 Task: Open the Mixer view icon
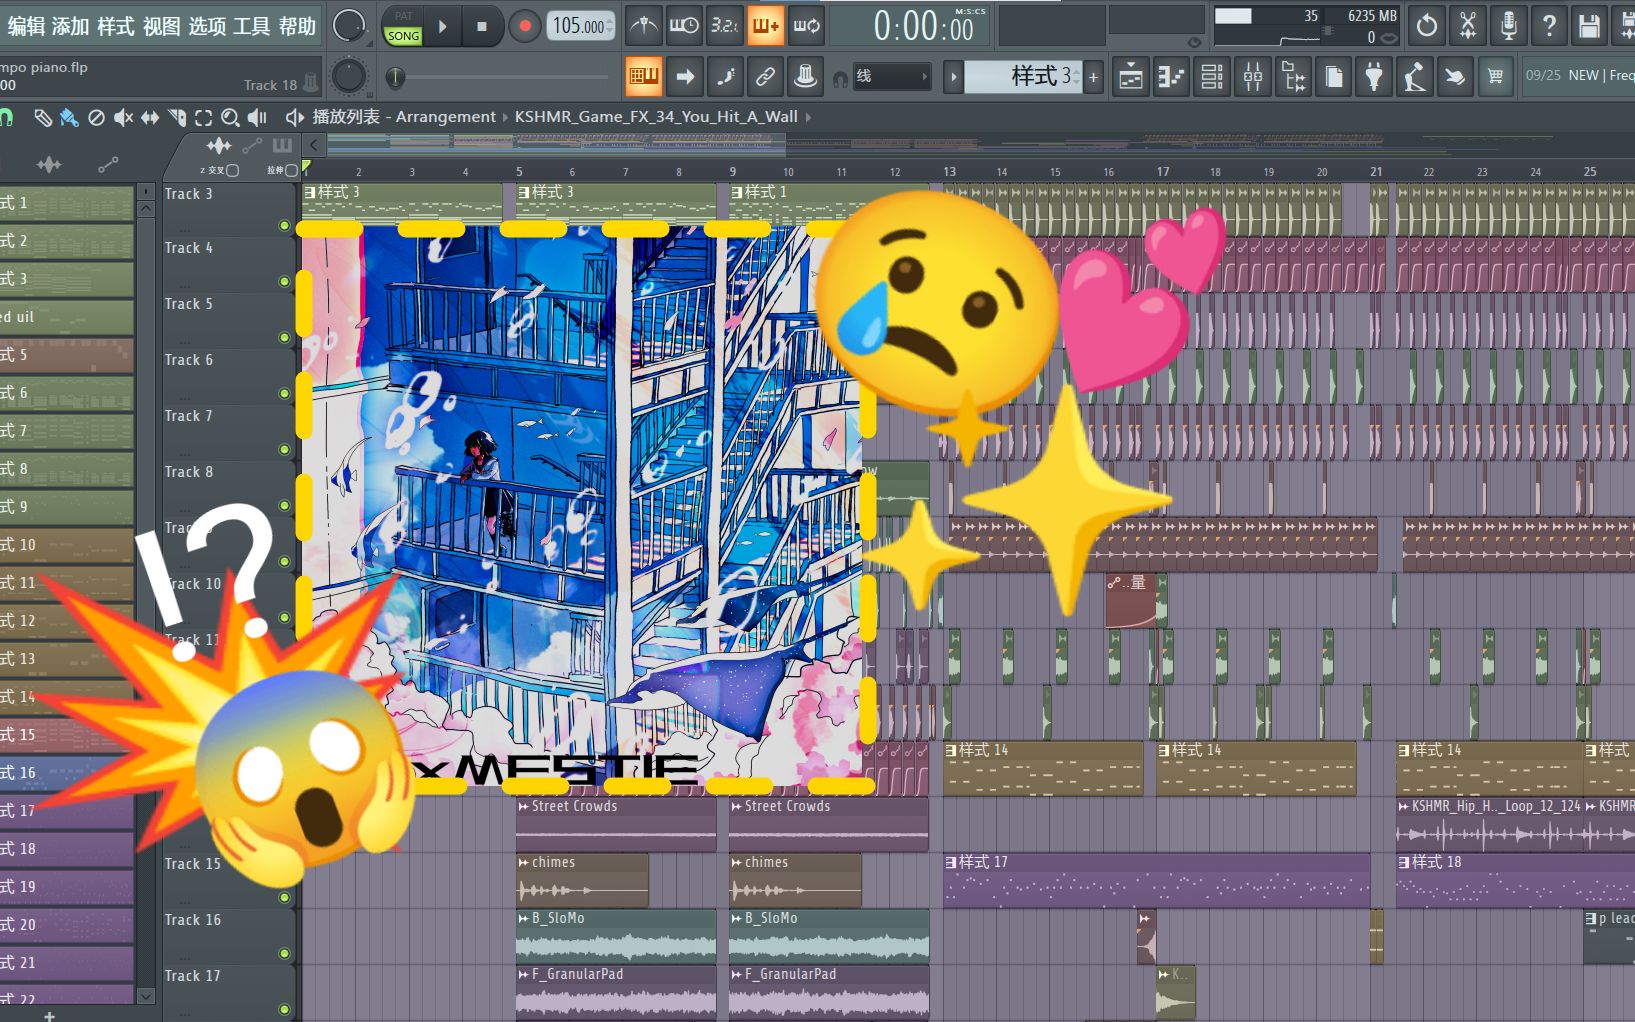(1253, 76)
